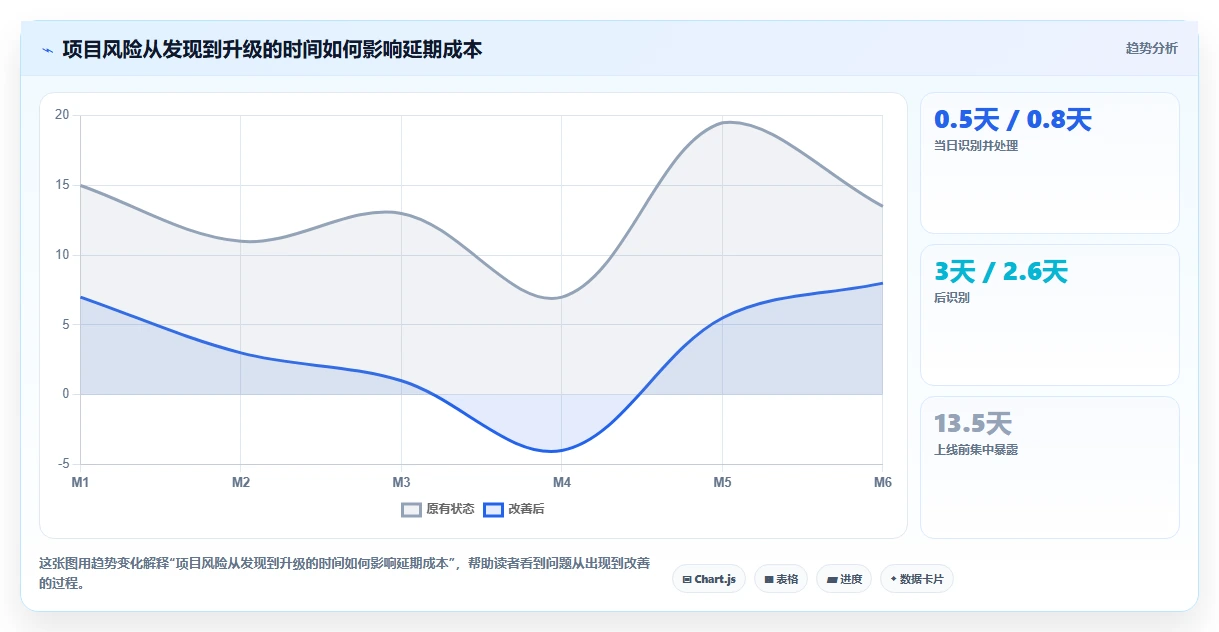
Task: Click the M4 axis label
Action: [x=562, y=482]
